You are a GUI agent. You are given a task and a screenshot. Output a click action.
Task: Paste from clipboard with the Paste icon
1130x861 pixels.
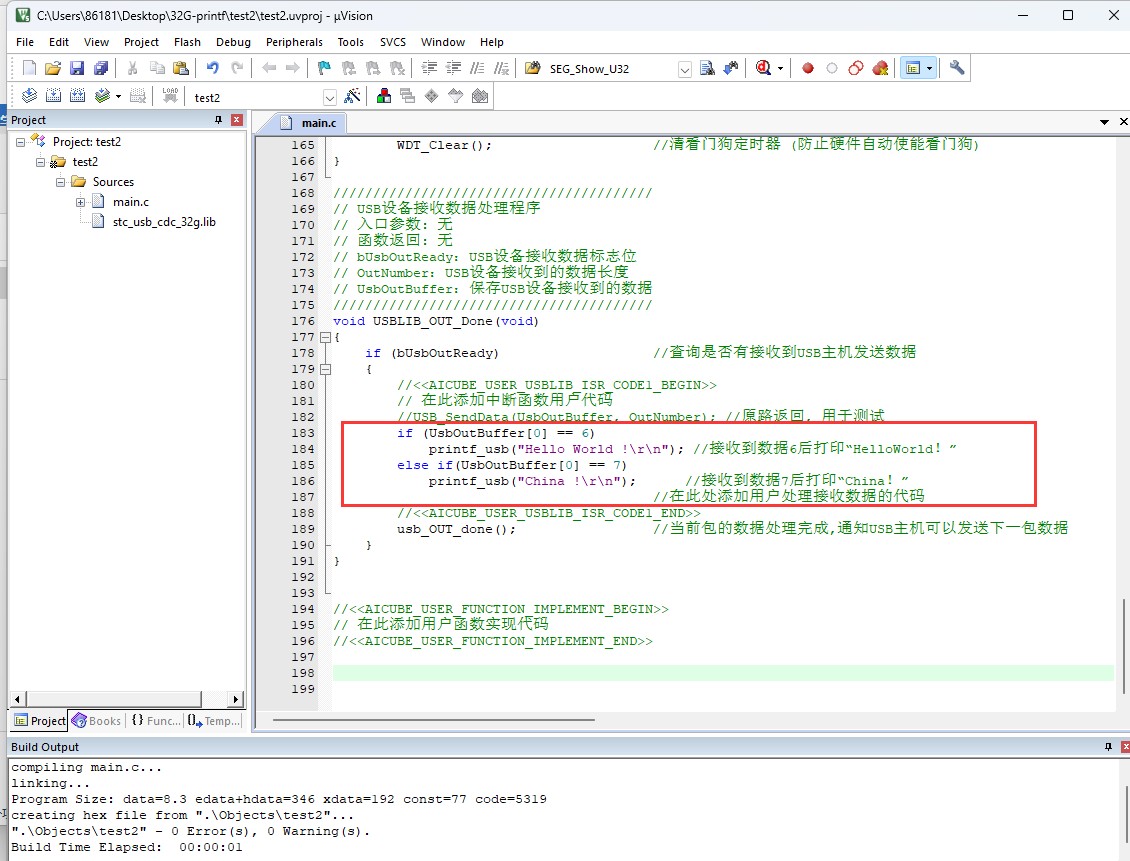181,68
